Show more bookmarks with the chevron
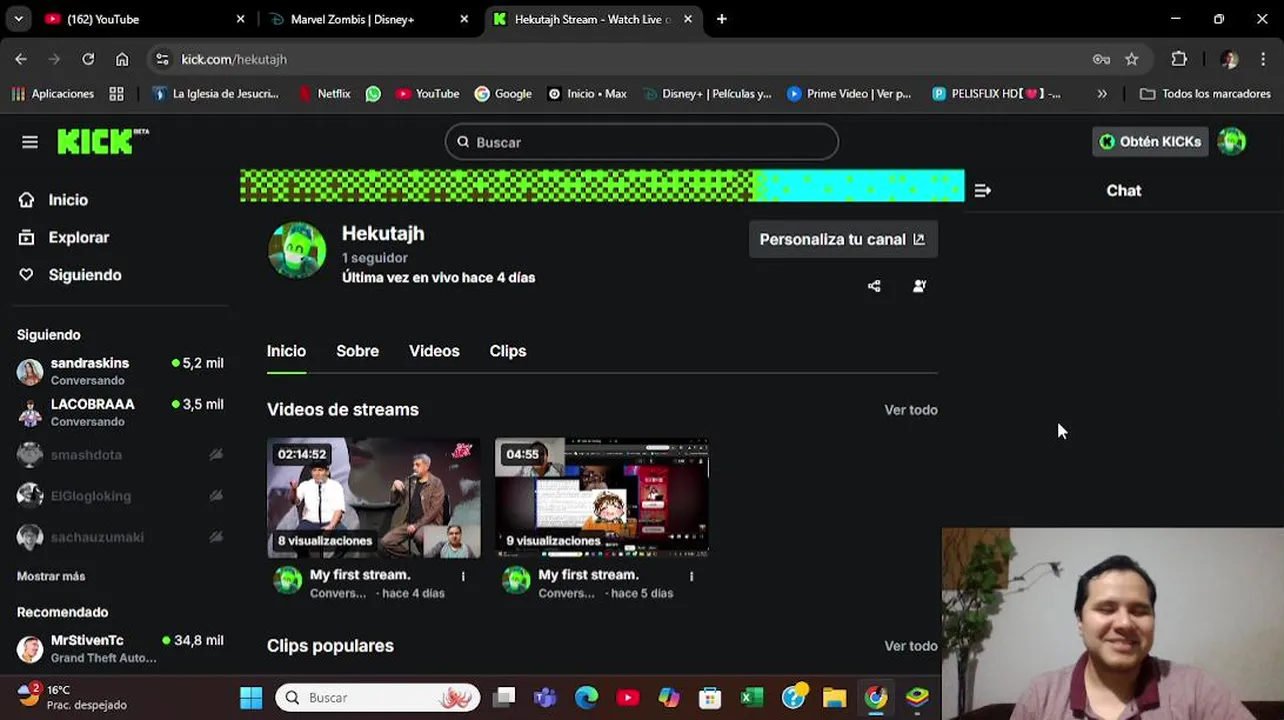1284x720 pixels. [x=1102, y=94]
